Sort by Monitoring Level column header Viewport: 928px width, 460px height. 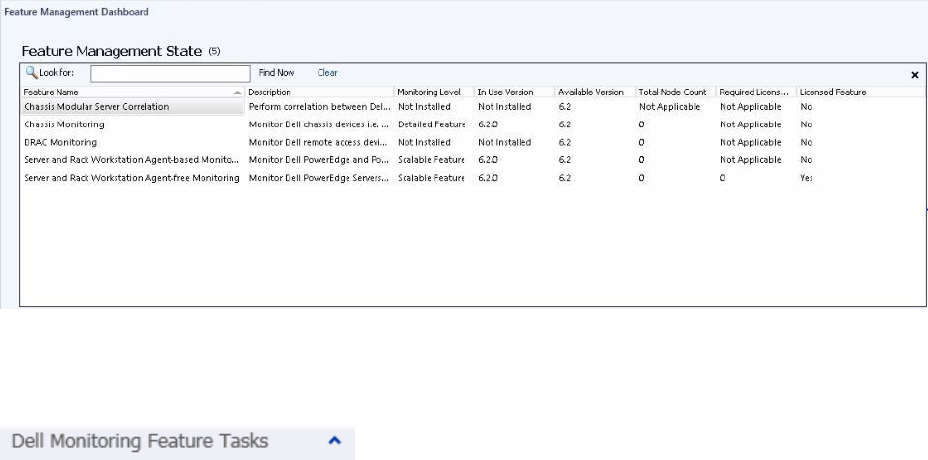tap(434, 92)
